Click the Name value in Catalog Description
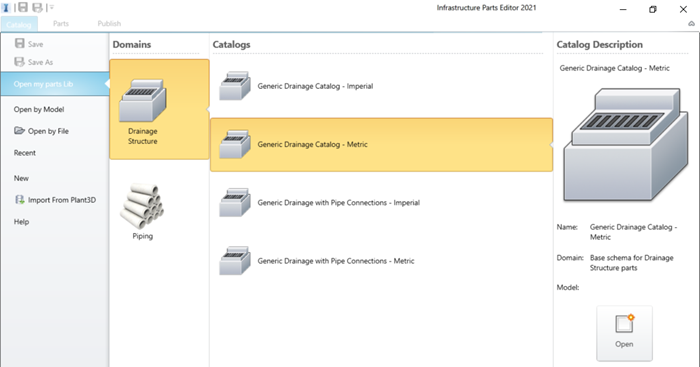The image size is (700, 367). pos(633,232)
